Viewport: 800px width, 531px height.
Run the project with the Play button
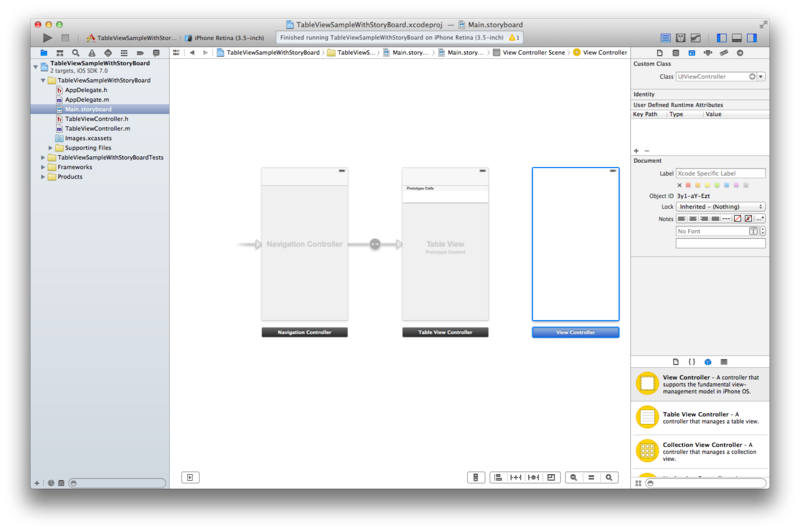tap(47, 38)
